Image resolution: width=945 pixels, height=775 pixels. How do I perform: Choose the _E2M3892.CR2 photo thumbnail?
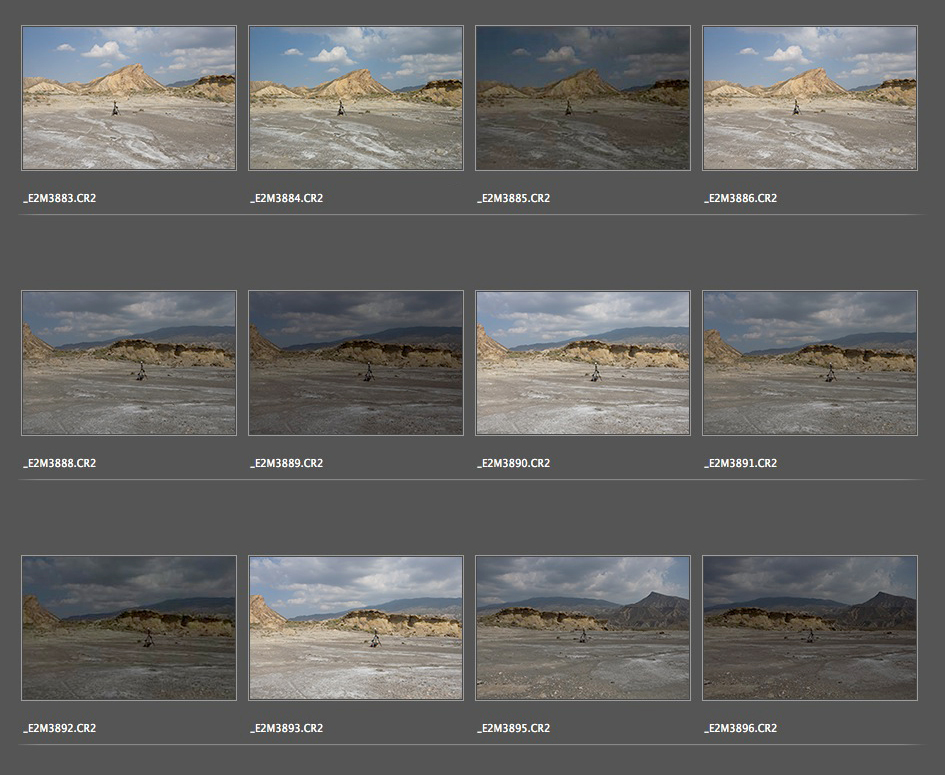pos(129,628)
